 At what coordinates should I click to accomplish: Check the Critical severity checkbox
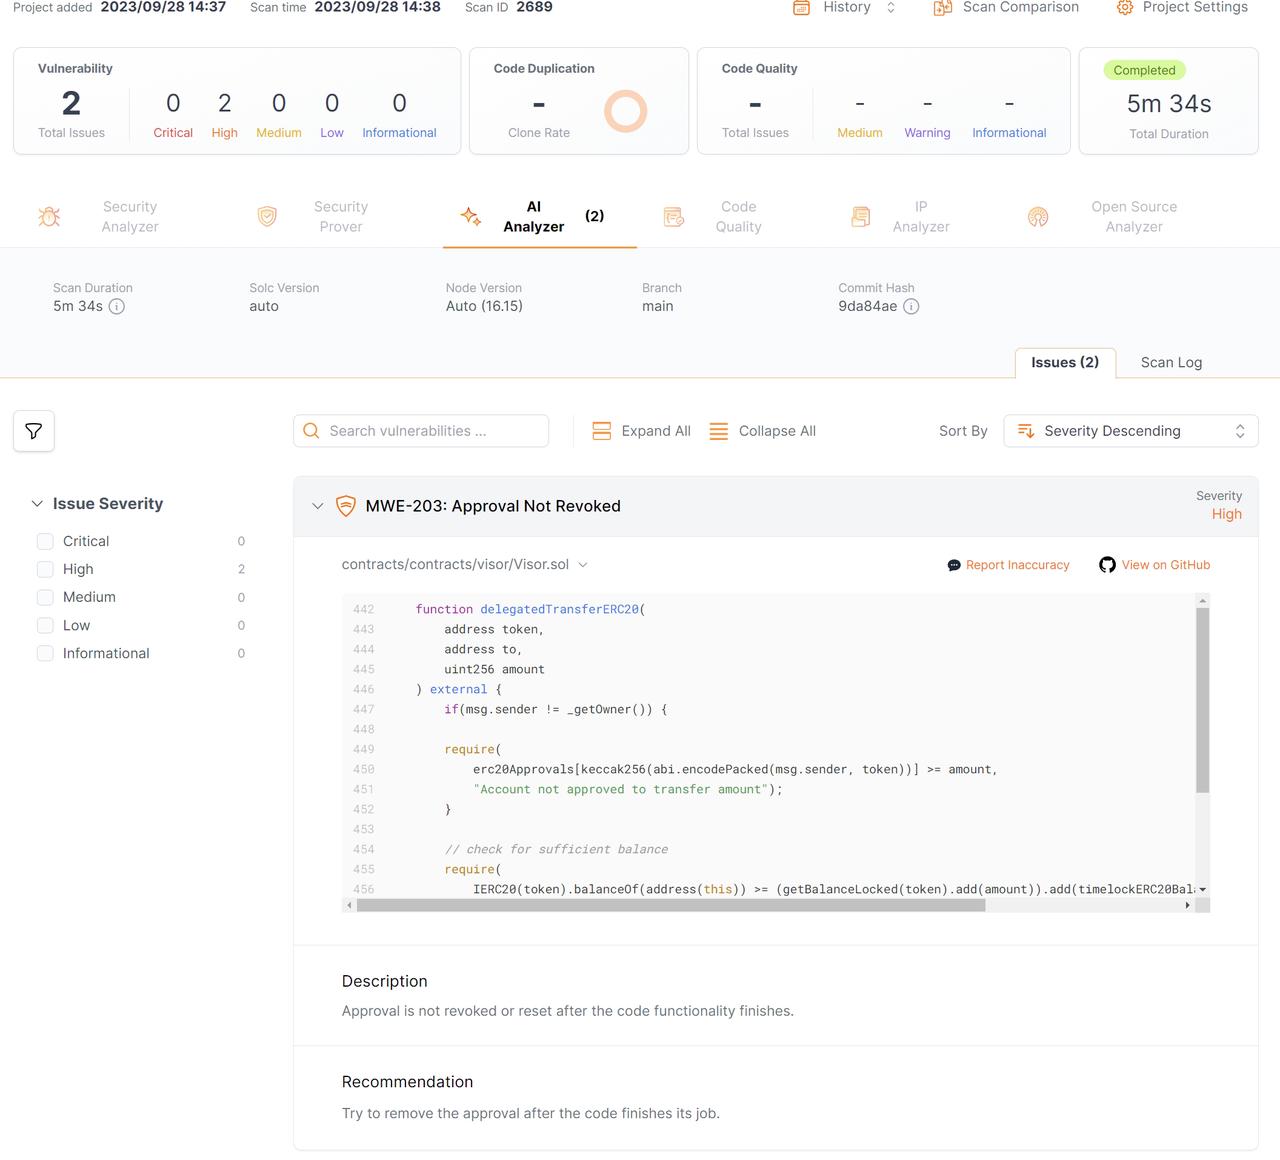pos(45,541)
